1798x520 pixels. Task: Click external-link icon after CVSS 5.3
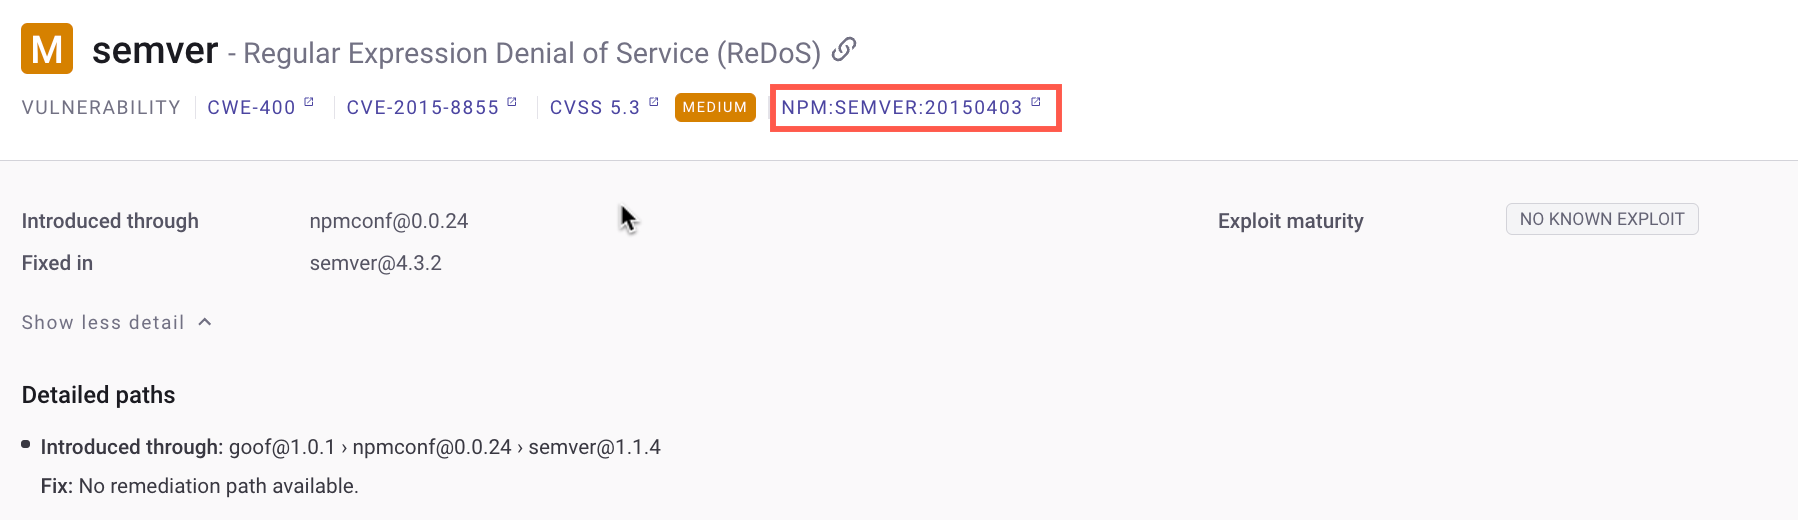pyautogui.click(x=654, y=102)
